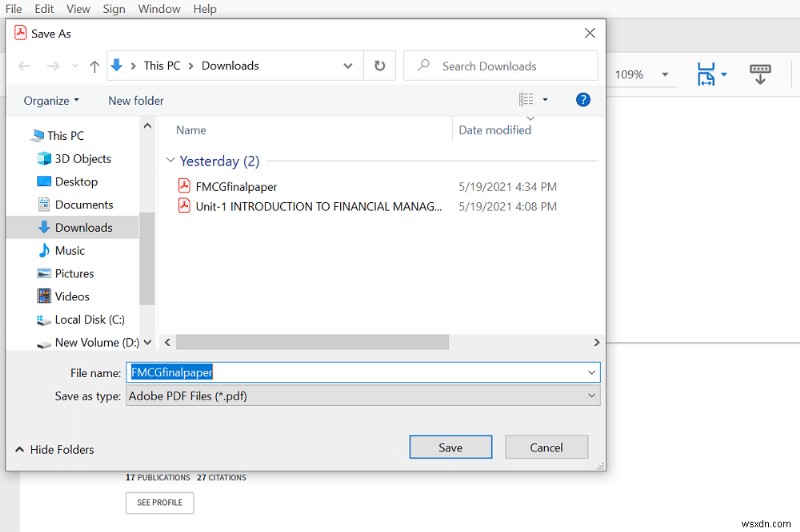Go back with the Back arrow
This screenshot has height=532, width=800.
24,66
